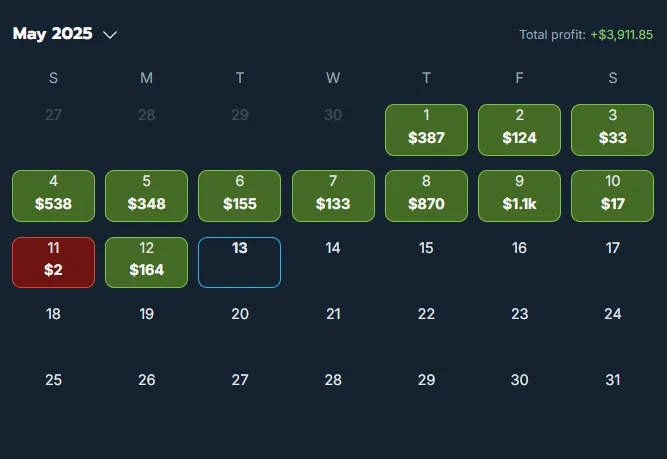The image size is (667, 459).
Task: Select May 4 showing $538 profit
Action: [x=54, y=196]
